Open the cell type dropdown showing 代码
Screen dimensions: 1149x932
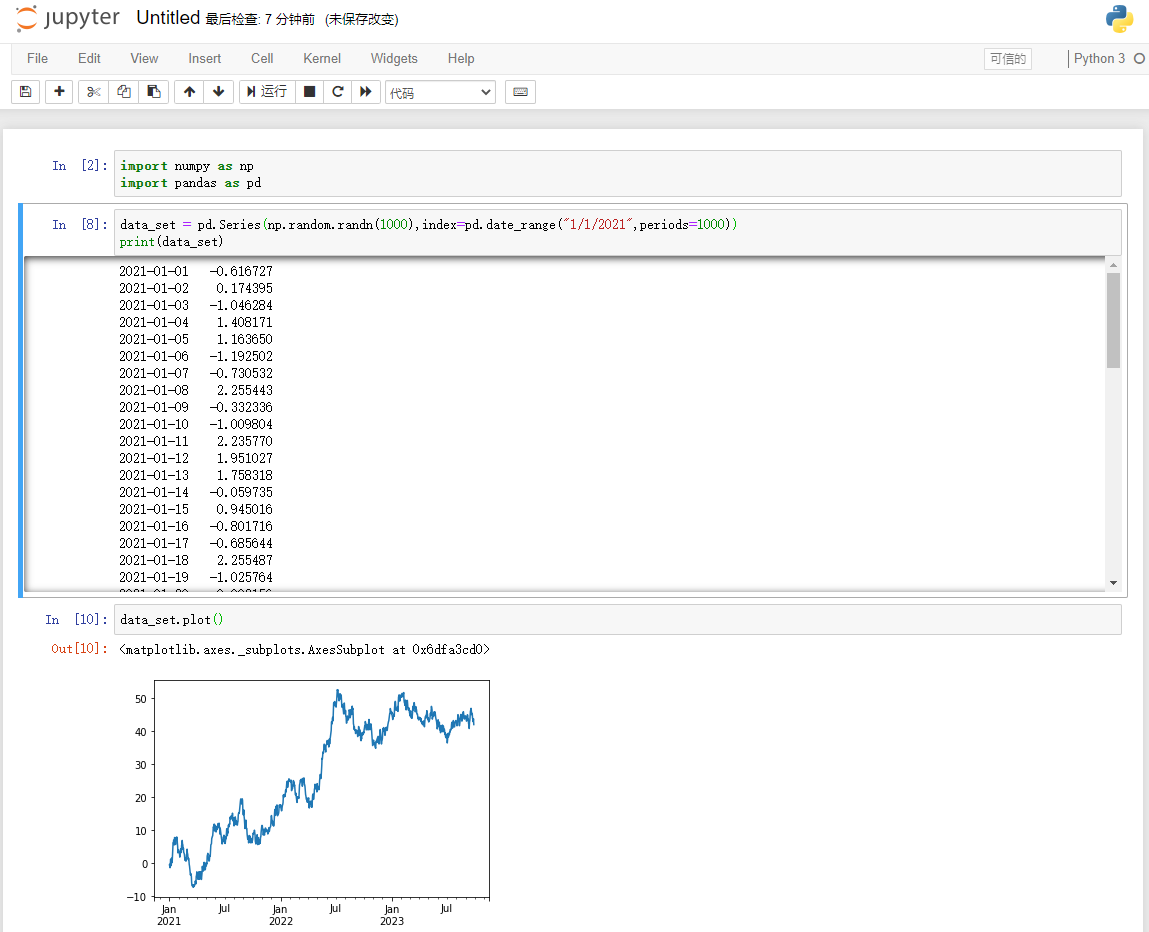440,92
